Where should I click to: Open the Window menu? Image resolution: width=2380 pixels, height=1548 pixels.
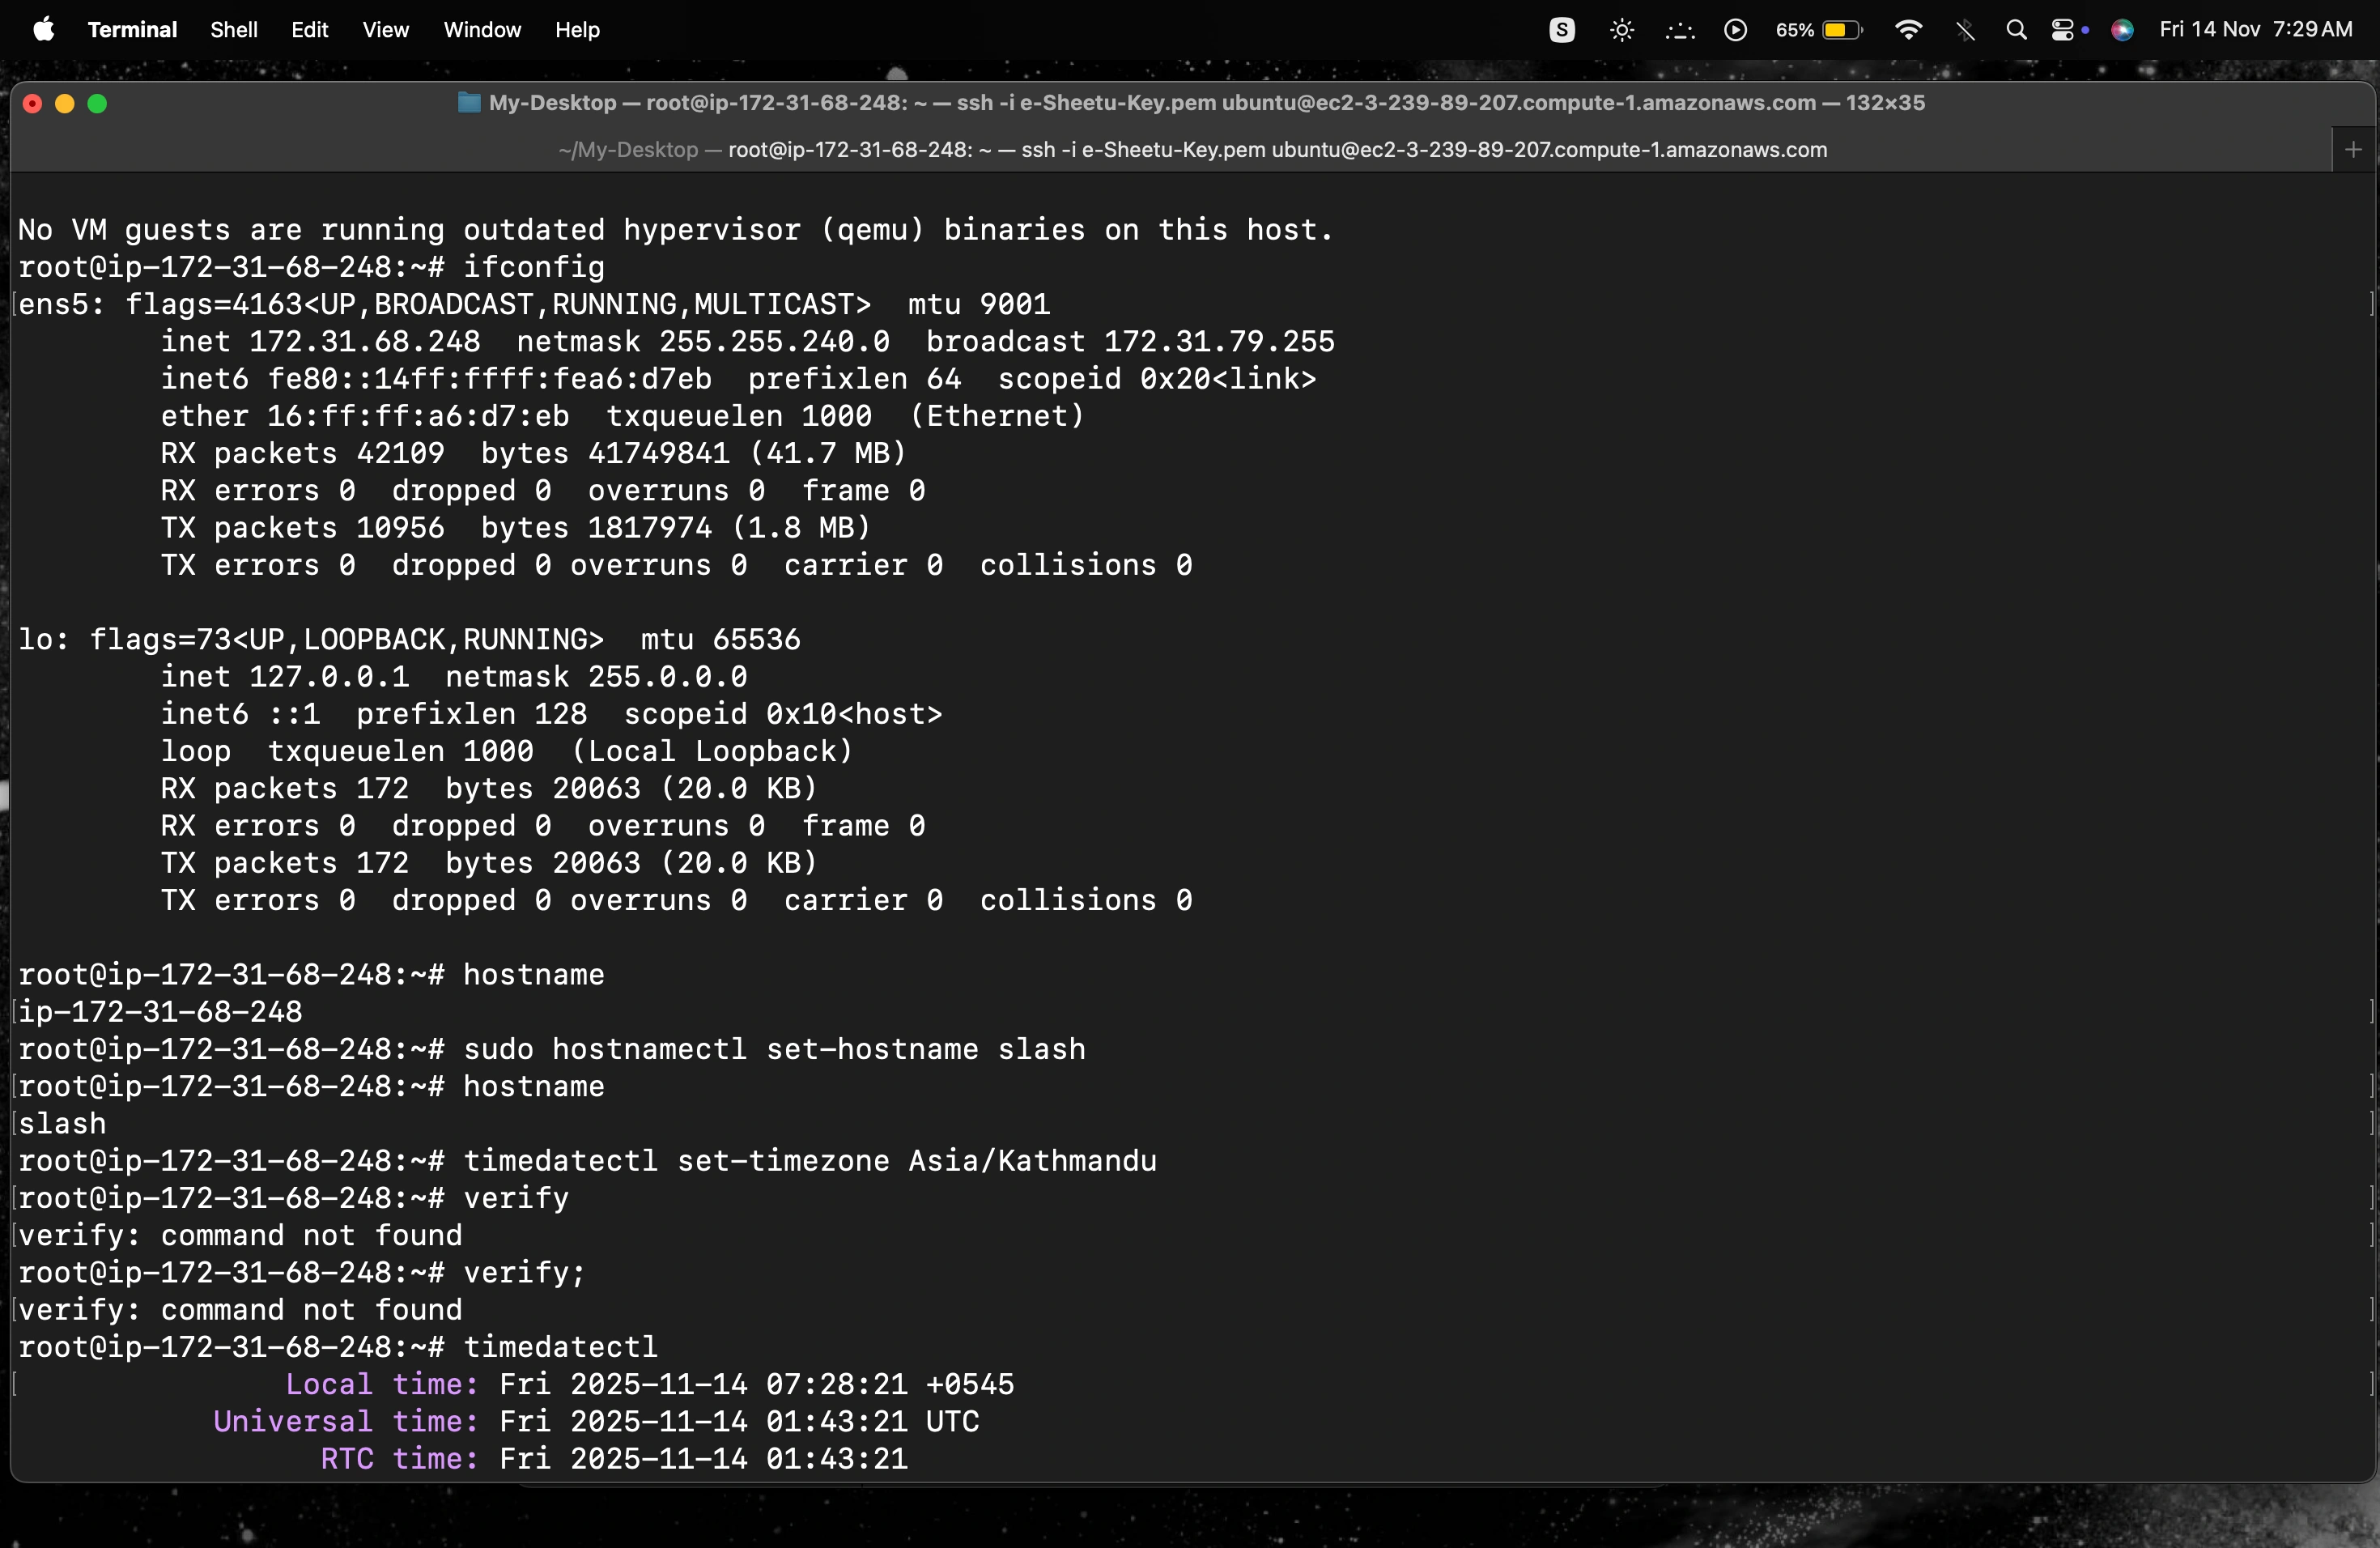482,30
